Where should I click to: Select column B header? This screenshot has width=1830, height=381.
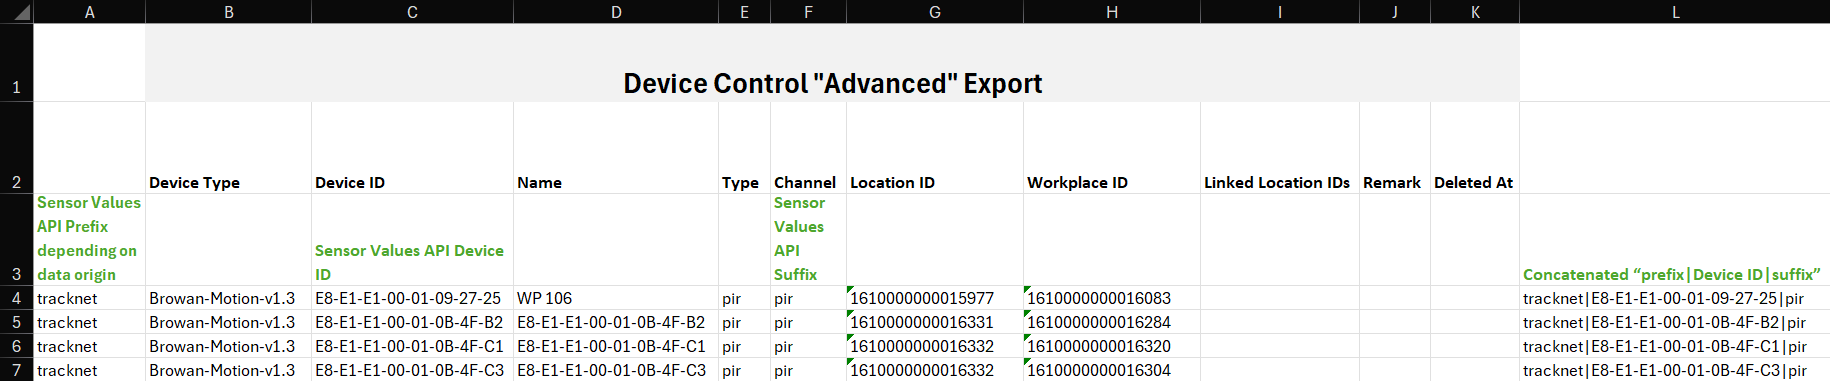click(x=229, y=12)
